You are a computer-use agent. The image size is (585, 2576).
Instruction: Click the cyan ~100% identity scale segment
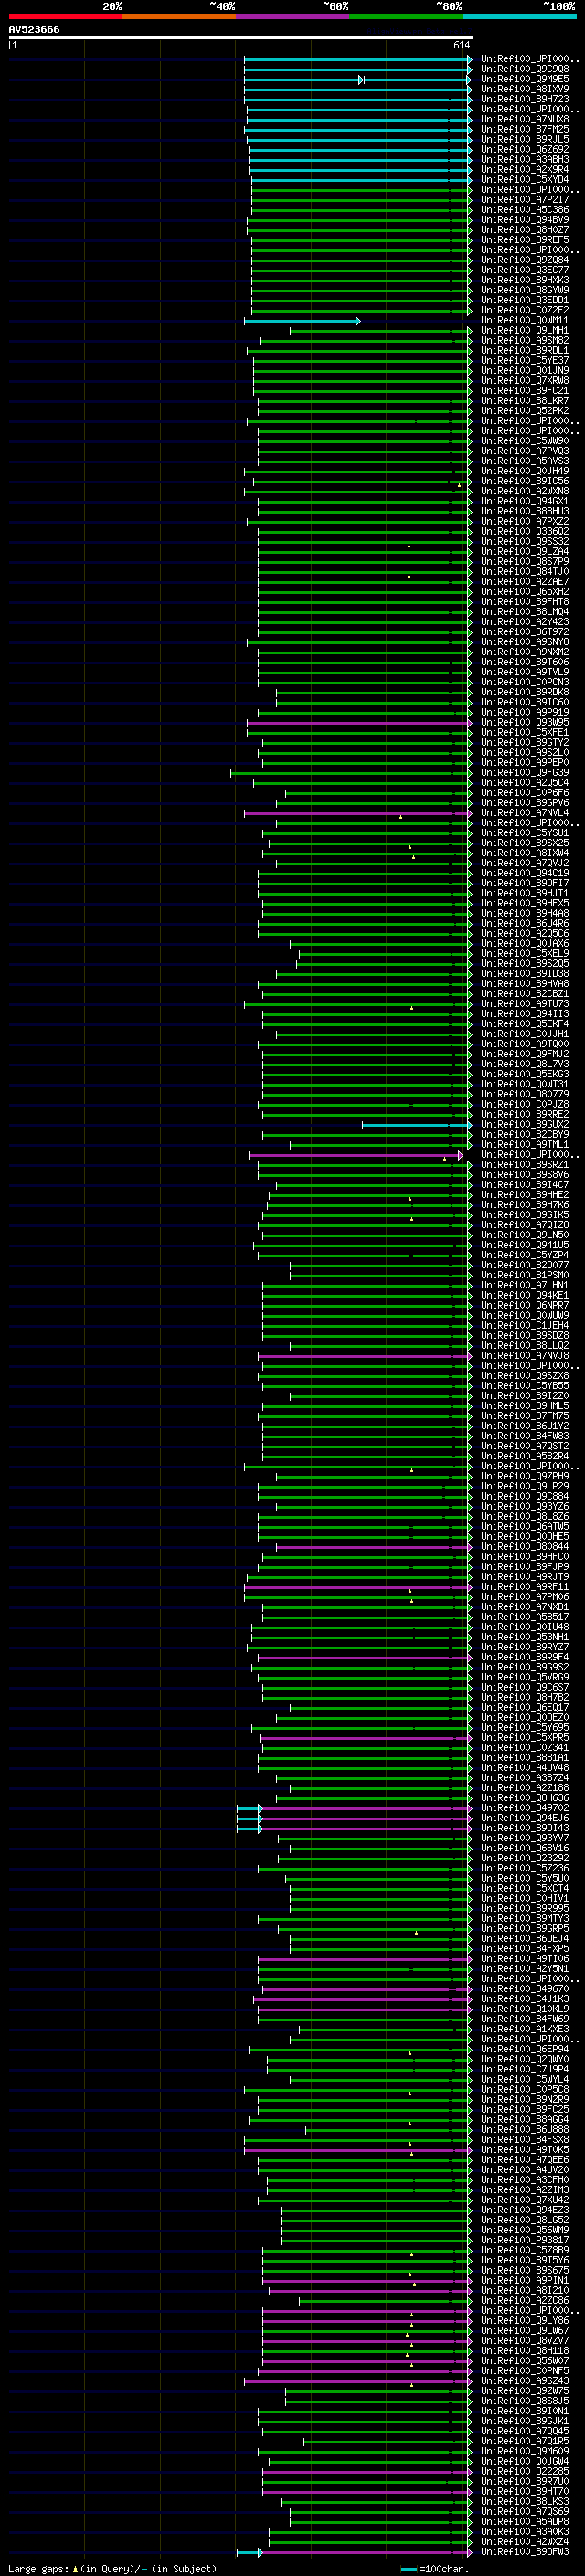[x=519, y=16]
